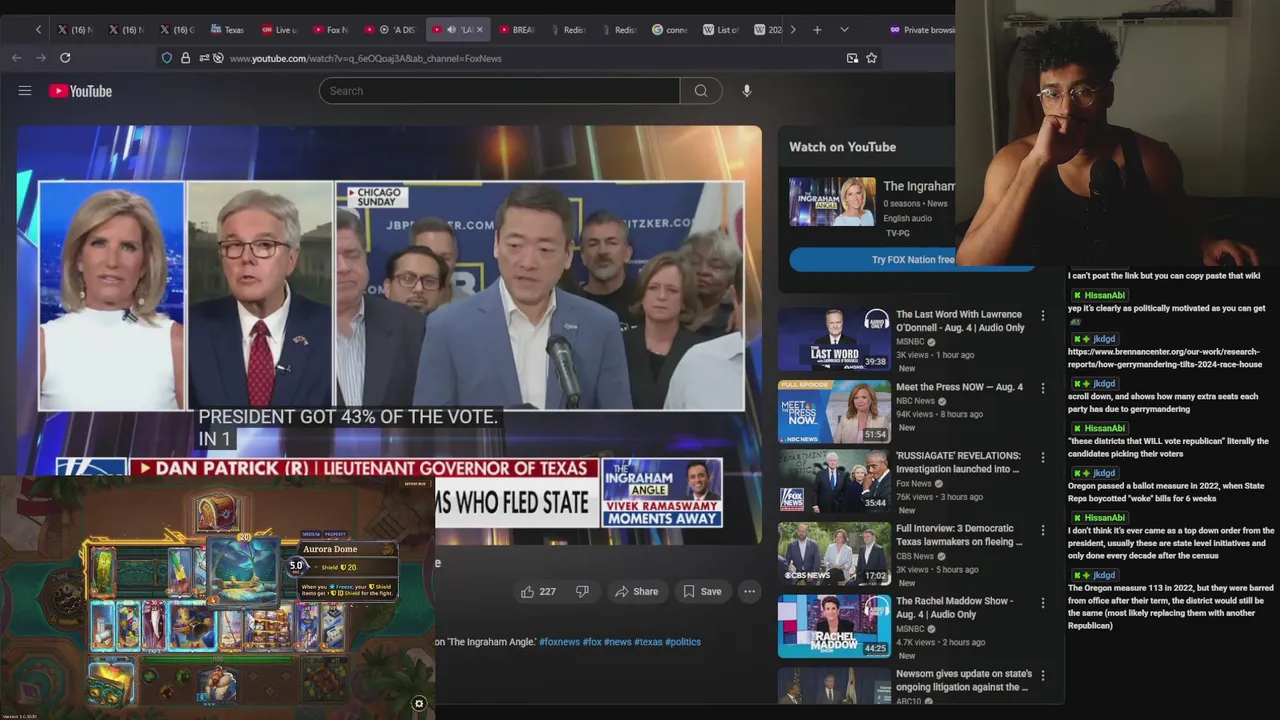Click Report Bug button in game overlay
Viewport: 1280px width, 720px height.
[x=415, y=484]
